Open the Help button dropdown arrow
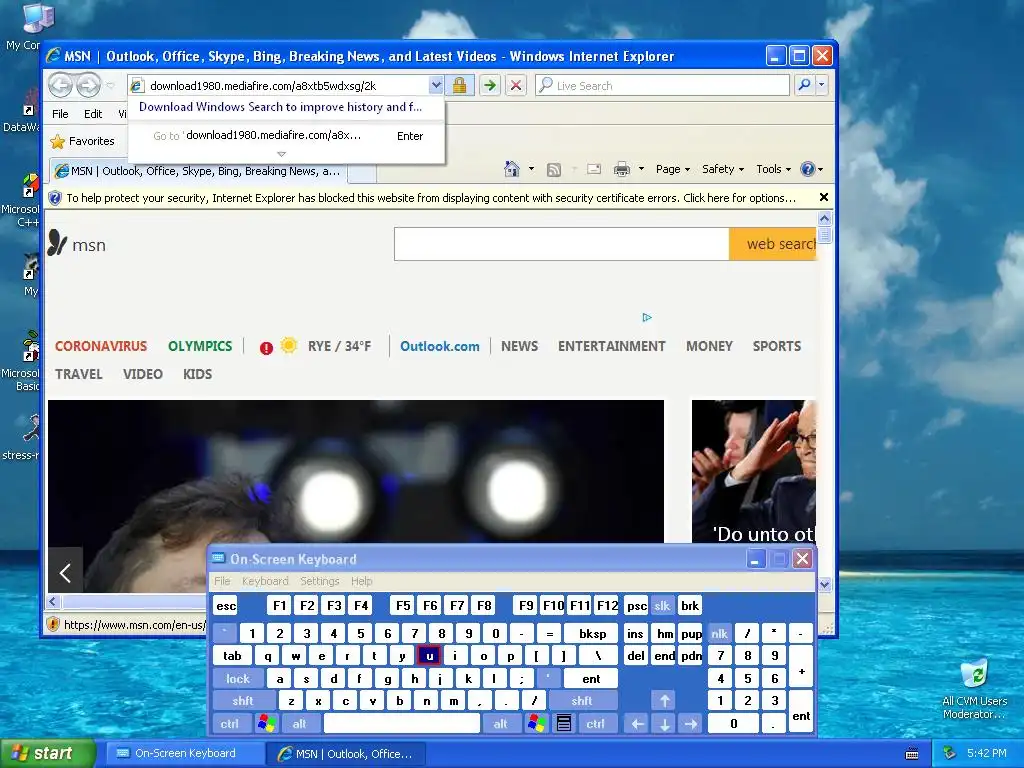 coord(820,169)
